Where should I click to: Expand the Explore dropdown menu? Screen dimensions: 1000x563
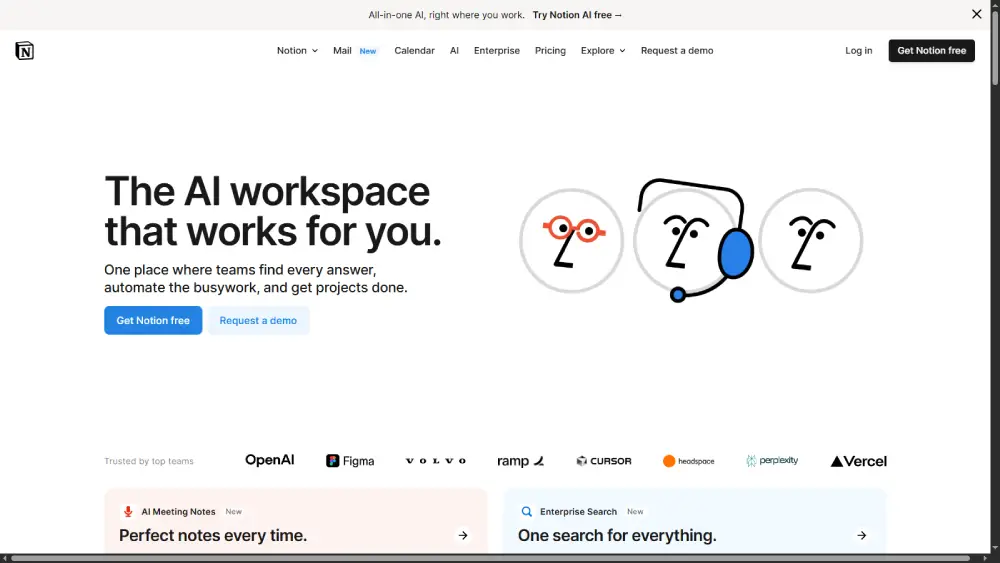pyautogui.click(x=603, y=50)
